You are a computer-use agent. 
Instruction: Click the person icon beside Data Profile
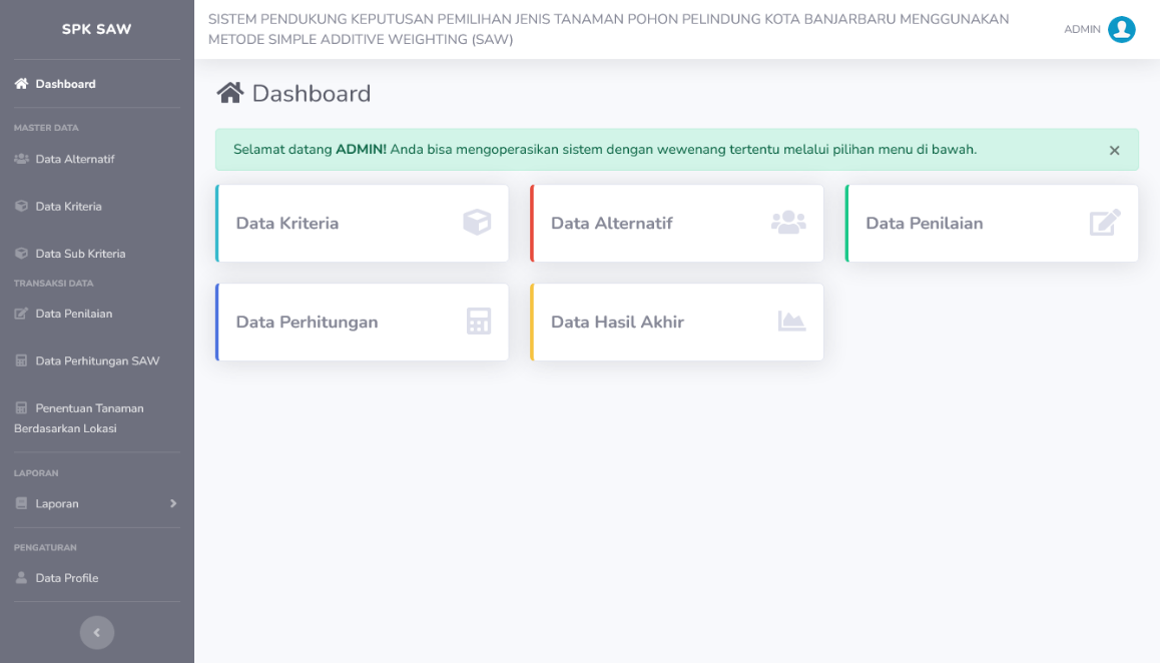[21, 578]
